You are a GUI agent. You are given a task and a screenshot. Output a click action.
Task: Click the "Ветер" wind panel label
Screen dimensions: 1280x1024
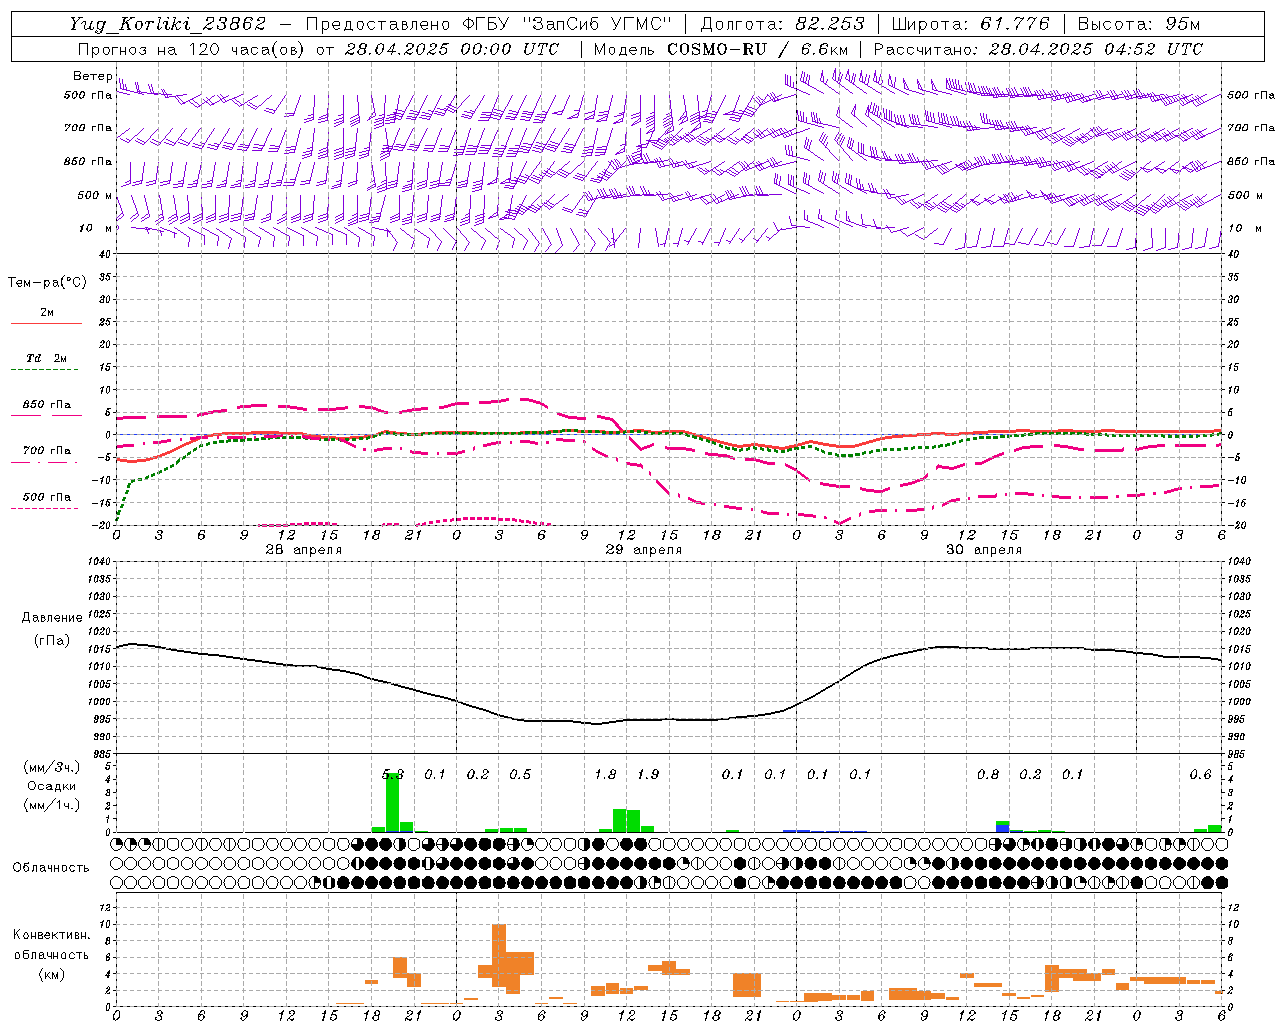[x=92, y=76]
